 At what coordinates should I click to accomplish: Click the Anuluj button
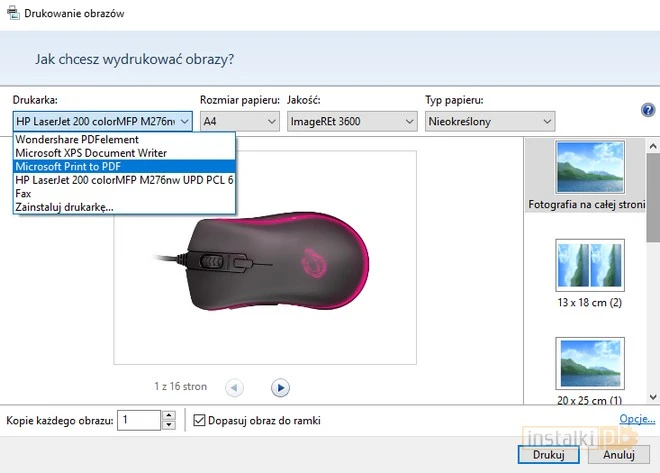620,454
